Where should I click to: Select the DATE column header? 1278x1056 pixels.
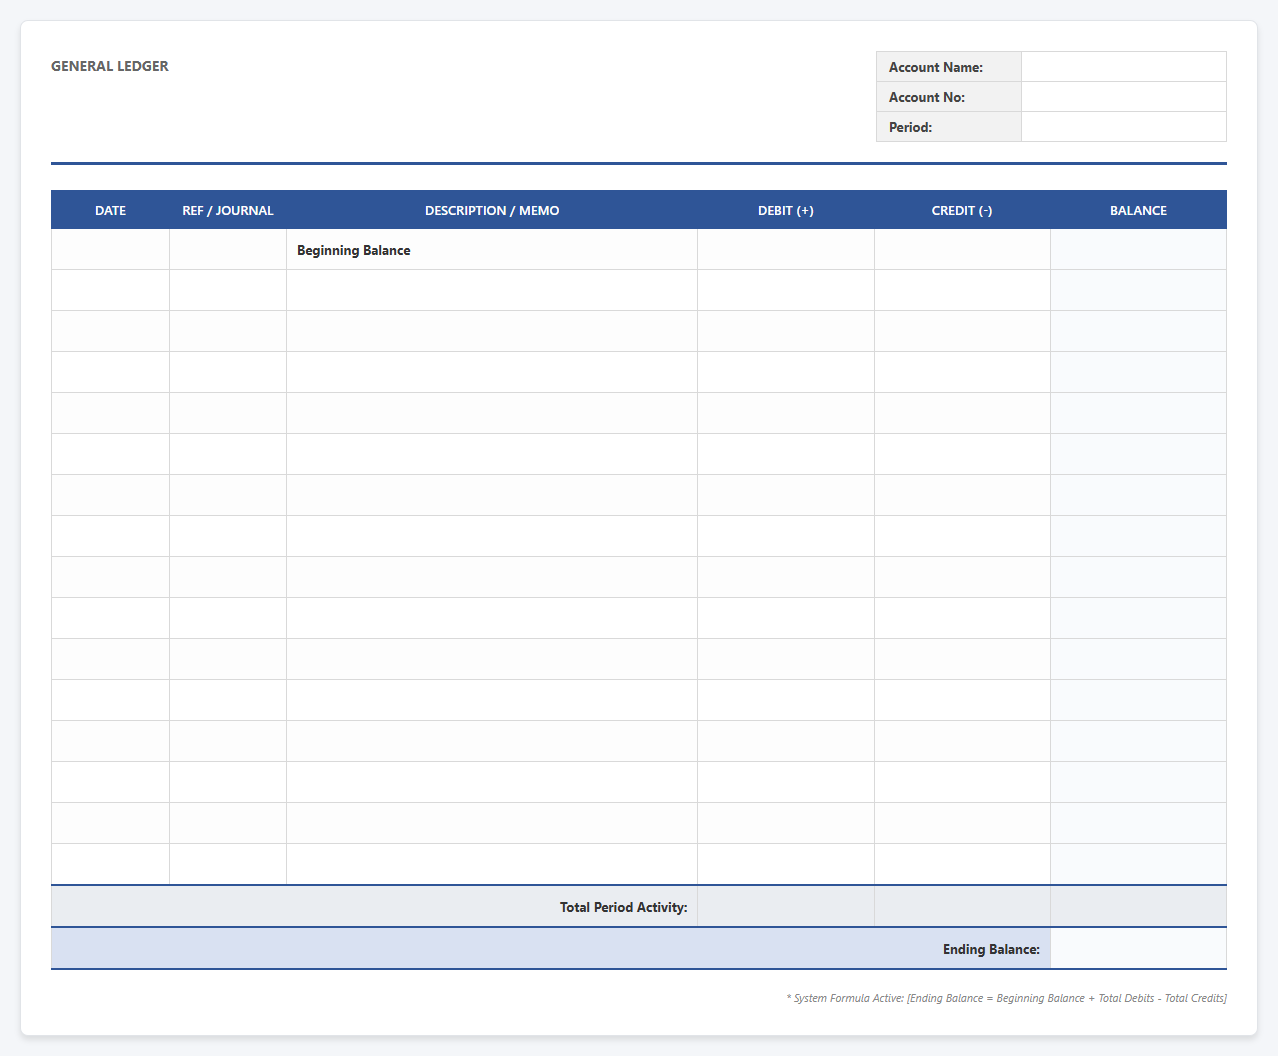tap(110, 210)
